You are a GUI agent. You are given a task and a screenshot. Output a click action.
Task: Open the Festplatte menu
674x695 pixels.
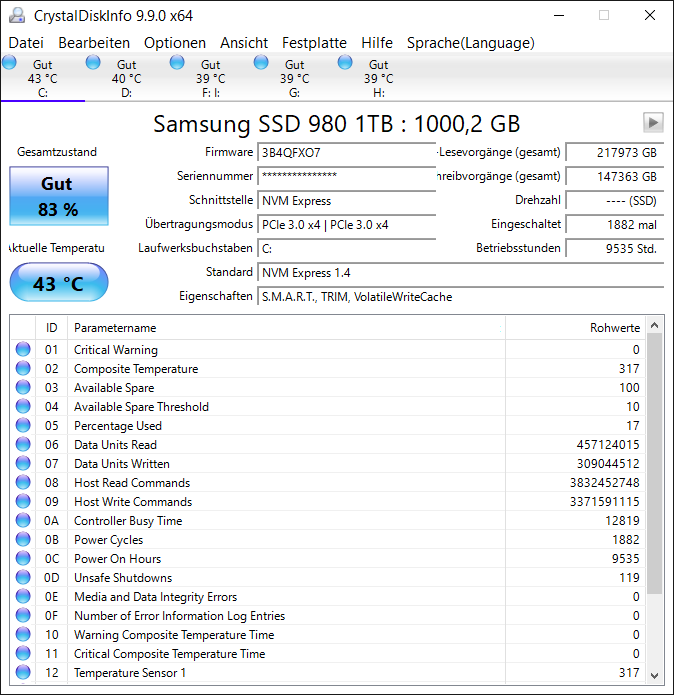314,43
